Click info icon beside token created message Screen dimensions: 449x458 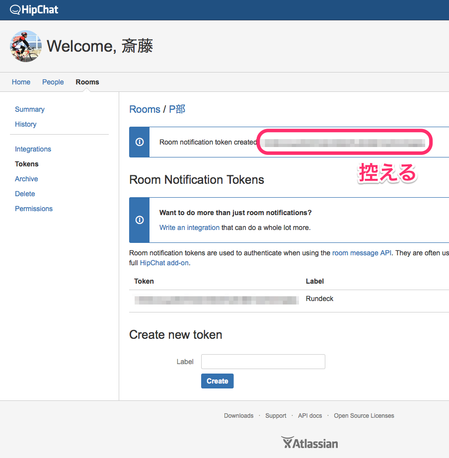(139, 142)
